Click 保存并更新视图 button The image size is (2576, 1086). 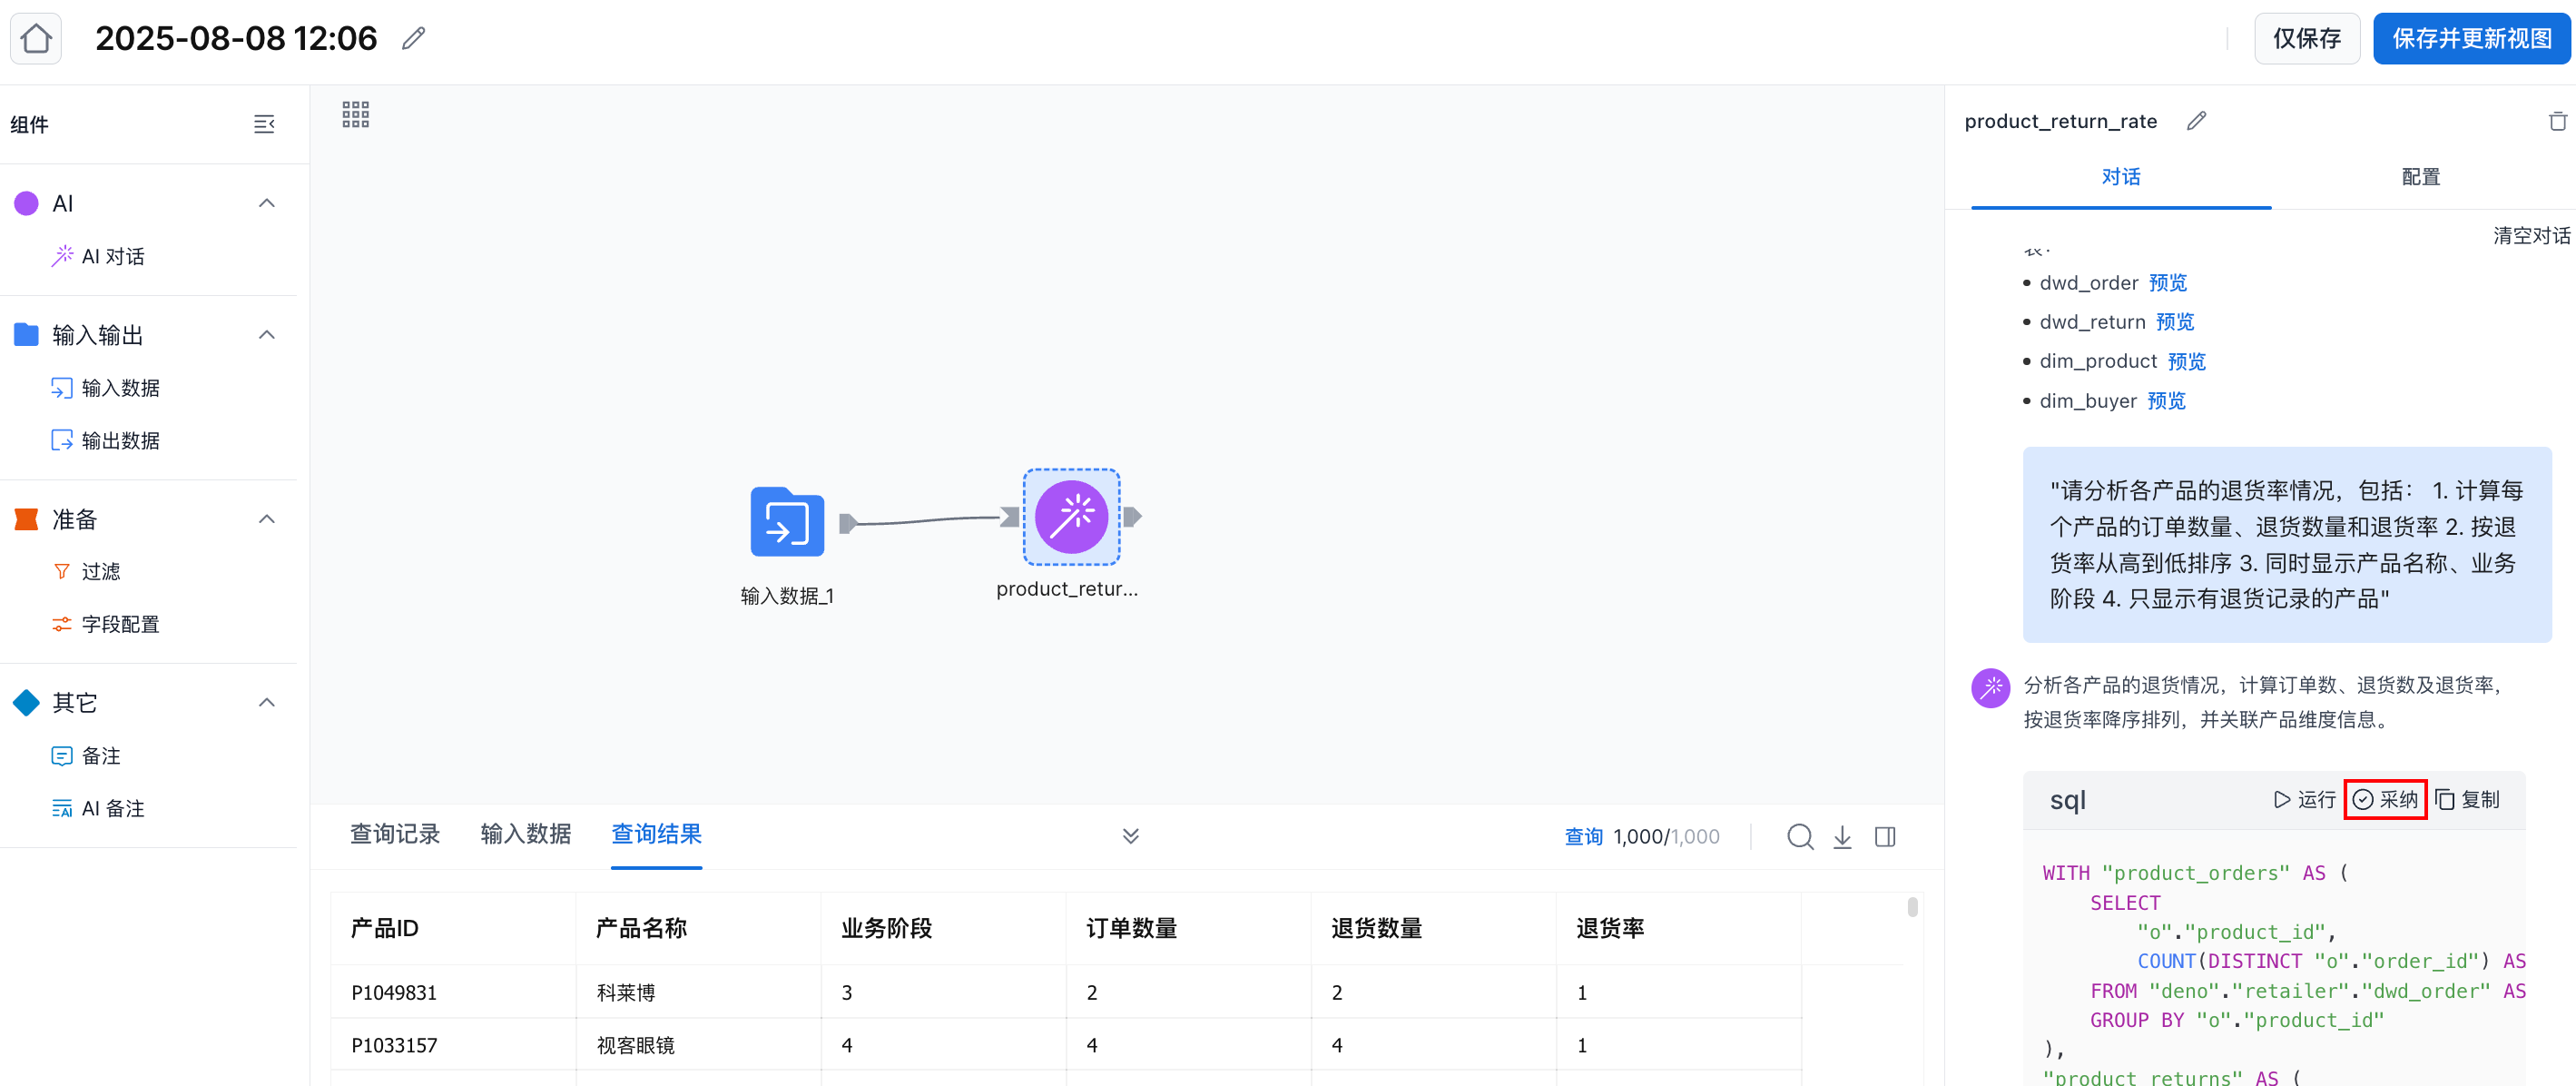2471,39
